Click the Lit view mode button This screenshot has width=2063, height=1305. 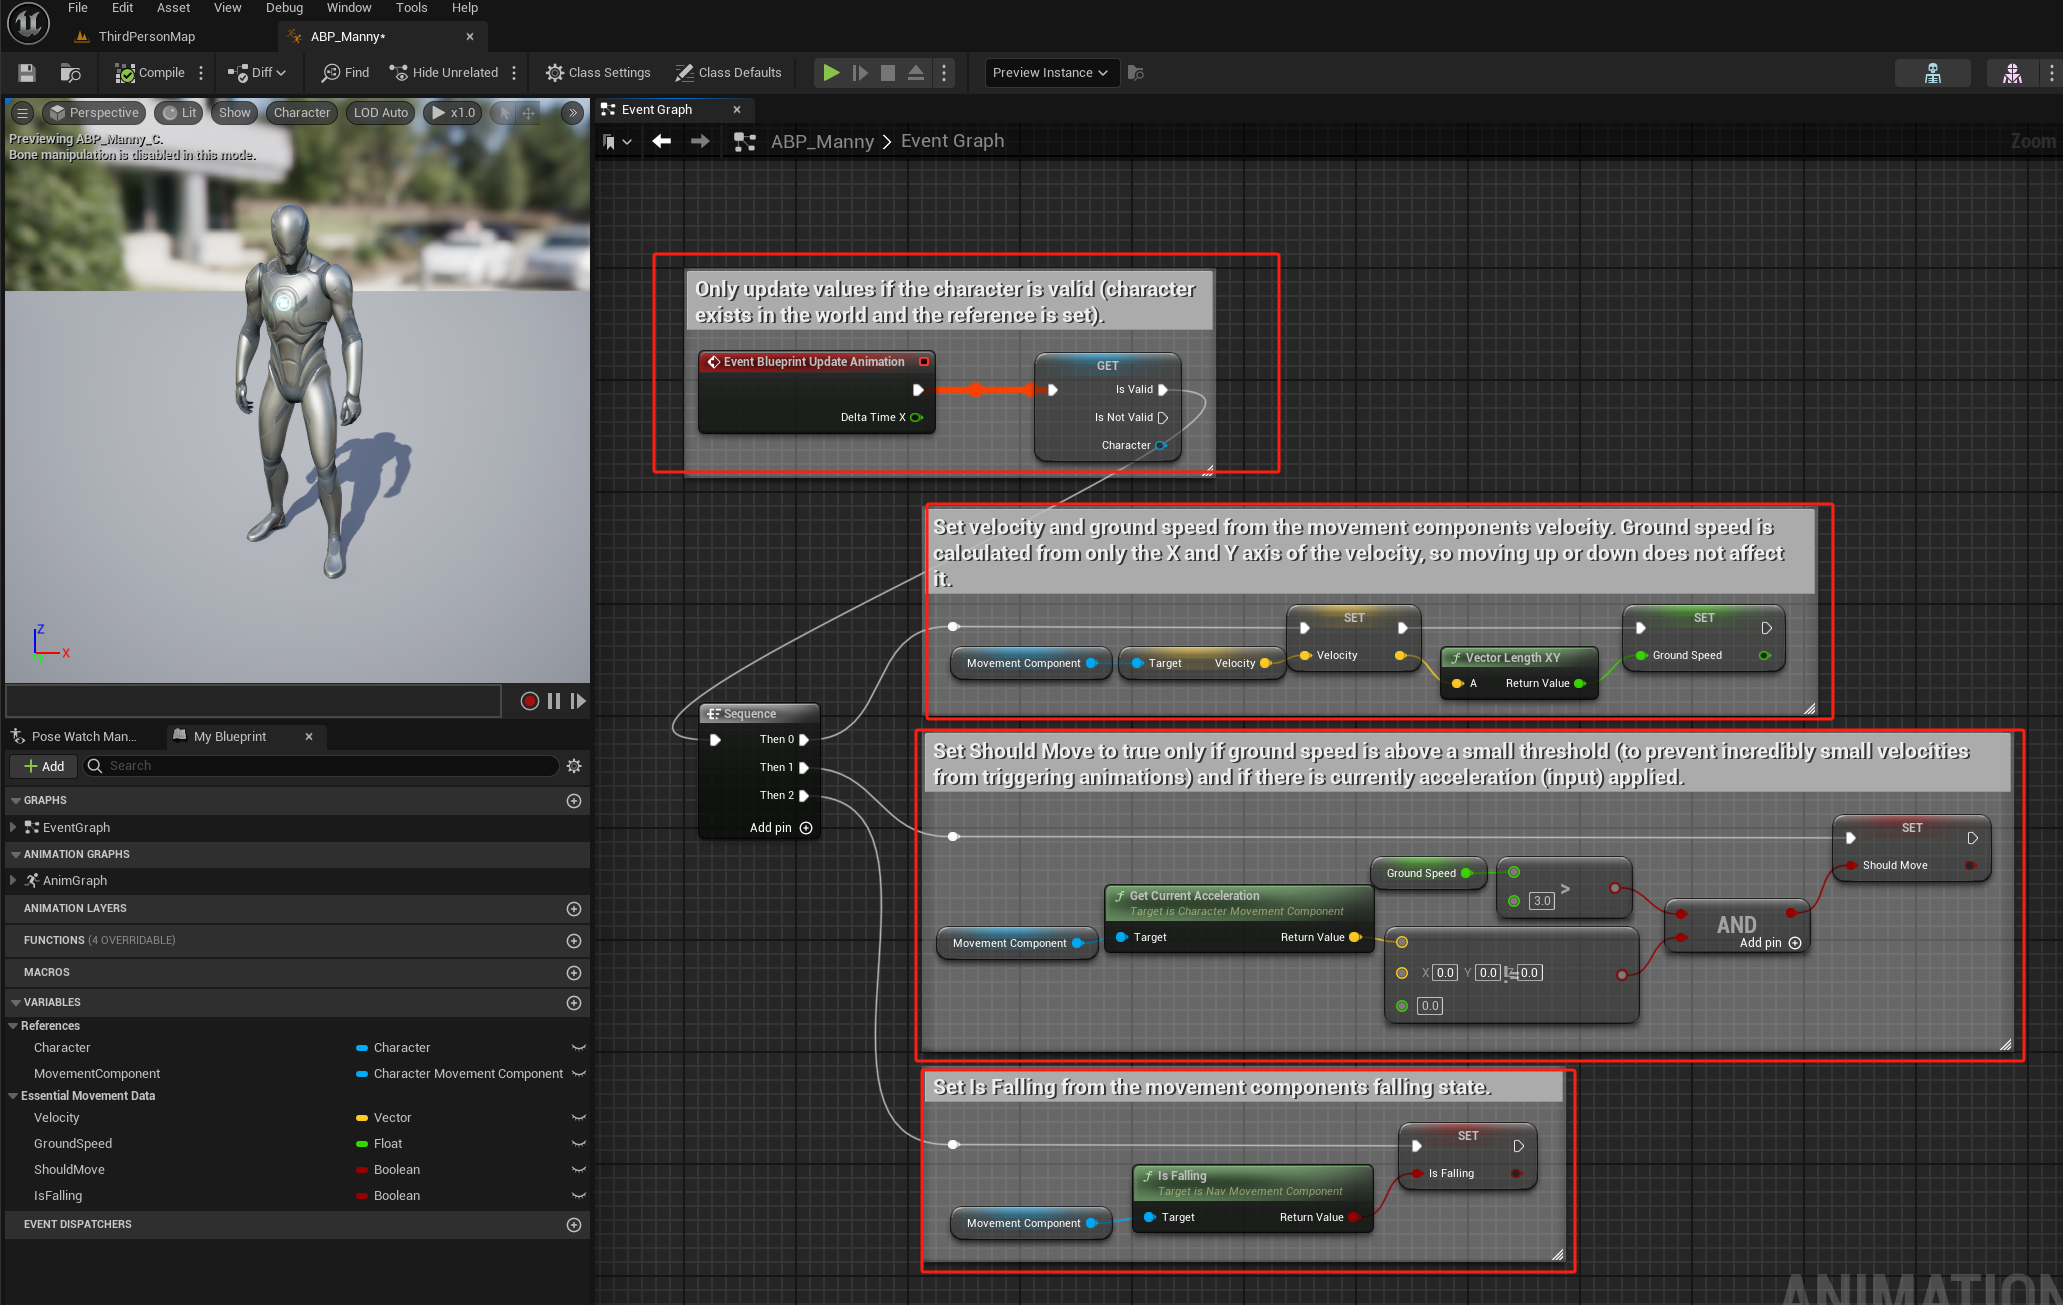coord(180,113)
